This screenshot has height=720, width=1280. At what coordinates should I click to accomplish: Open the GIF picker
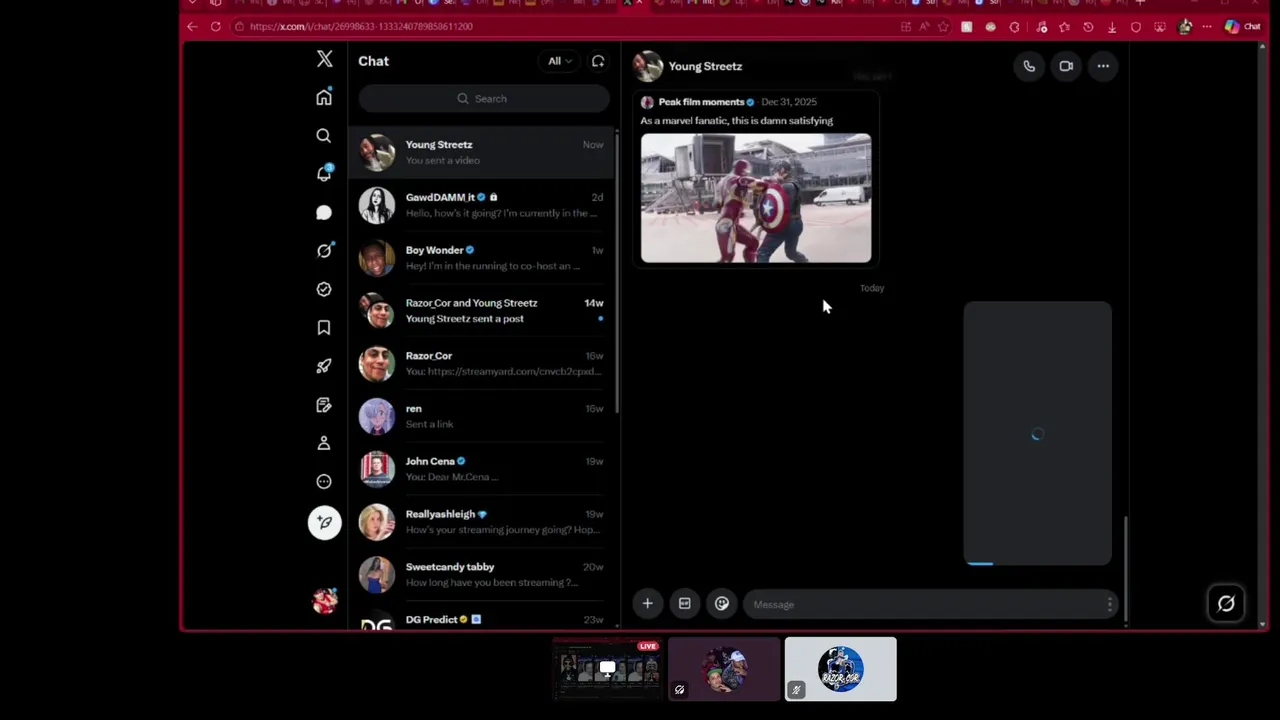(685, 603)
